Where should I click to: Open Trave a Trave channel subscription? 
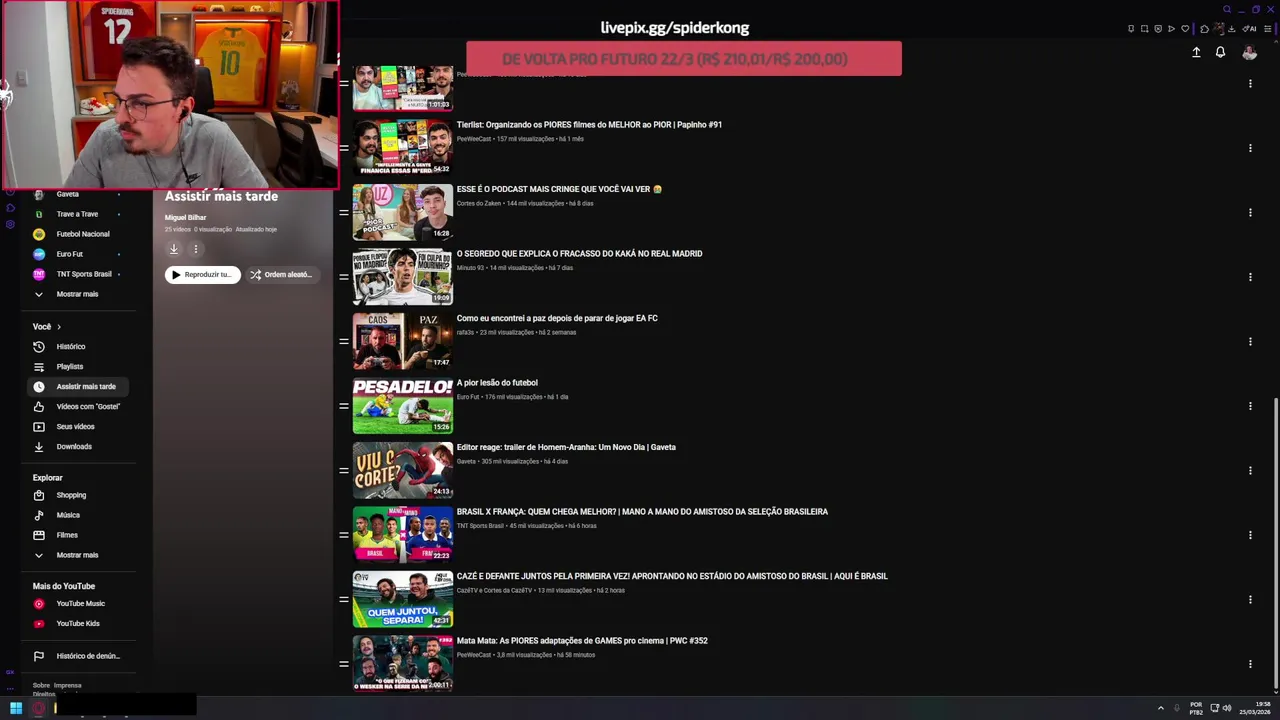pos(77,214)
